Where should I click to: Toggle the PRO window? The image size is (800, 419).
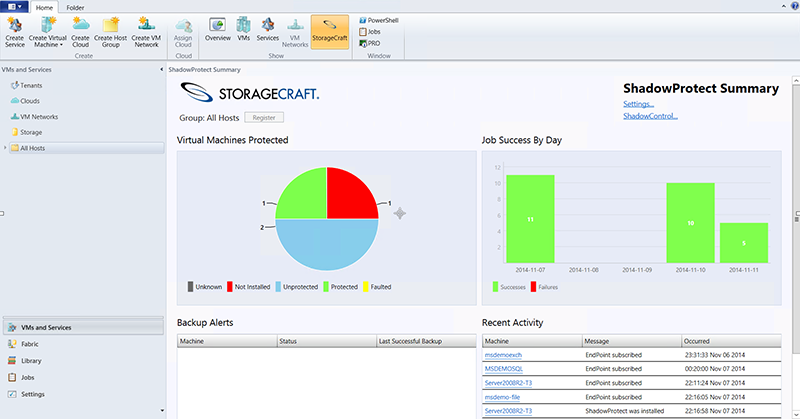[370, 43]
